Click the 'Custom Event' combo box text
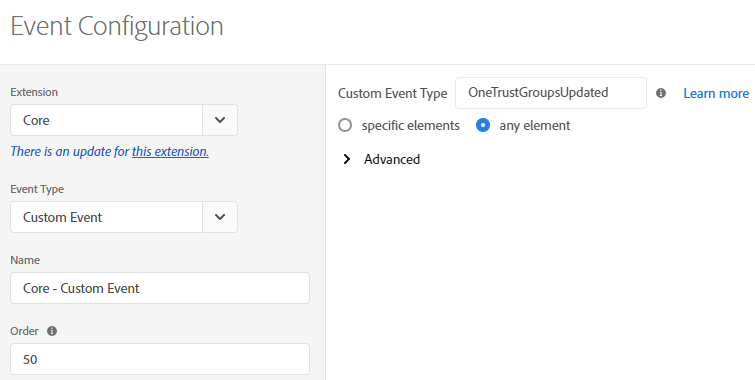This screenshot has width=755, height=380. tap(63, 217)
